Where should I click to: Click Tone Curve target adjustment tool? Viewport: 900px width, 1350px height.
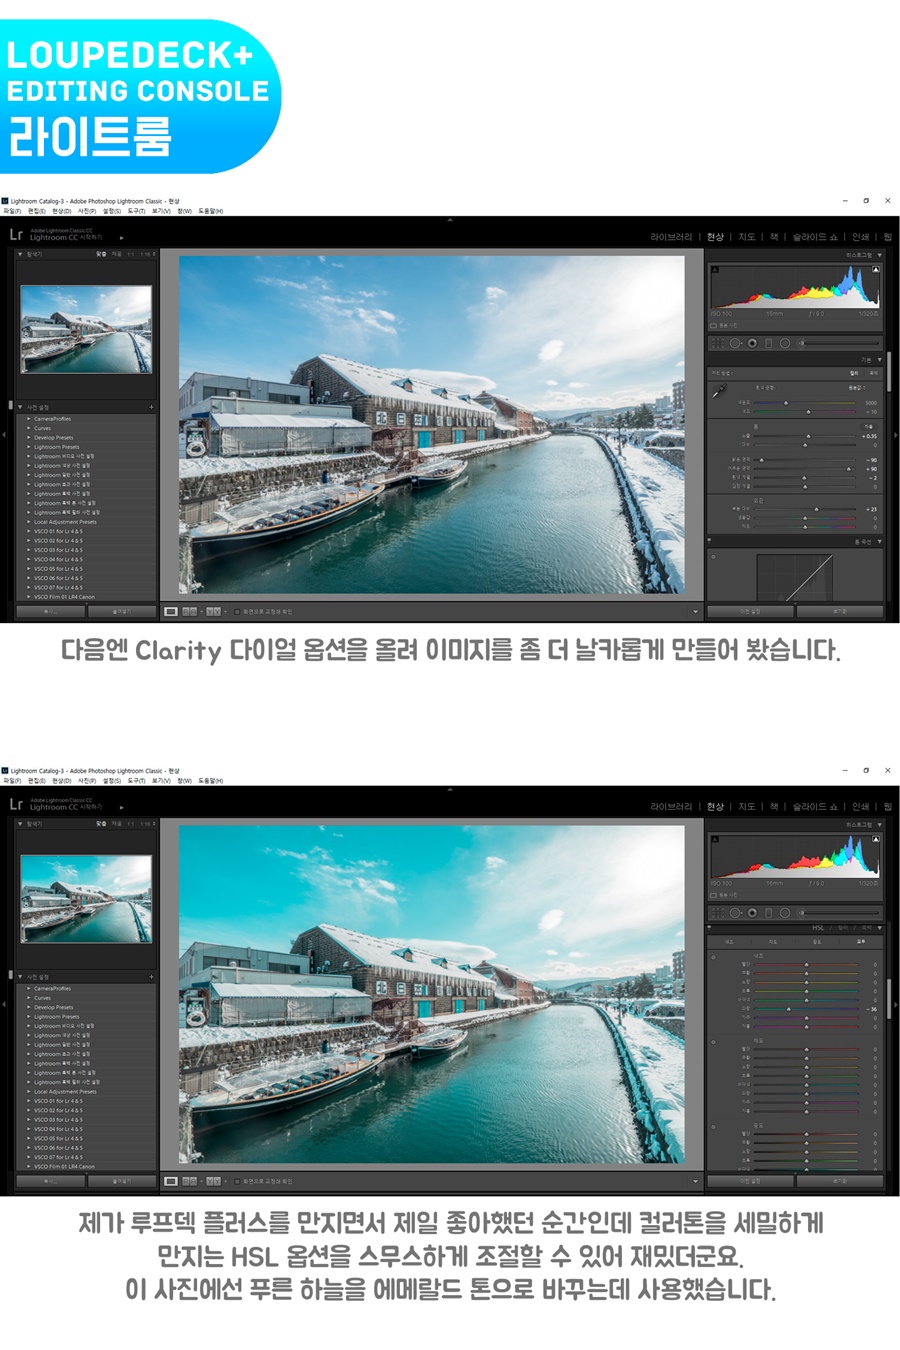713,557
